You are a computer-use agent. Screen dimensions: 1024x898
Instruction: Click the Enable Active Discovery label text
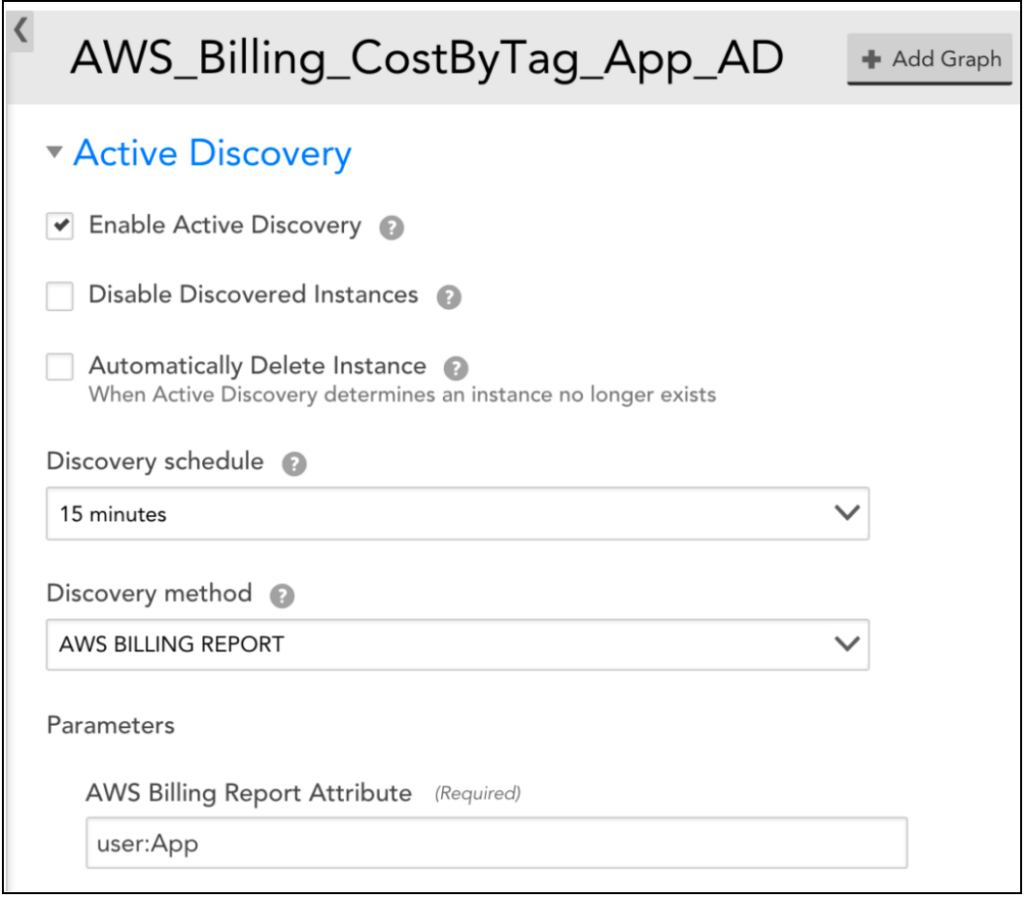(x=225, y=226)
